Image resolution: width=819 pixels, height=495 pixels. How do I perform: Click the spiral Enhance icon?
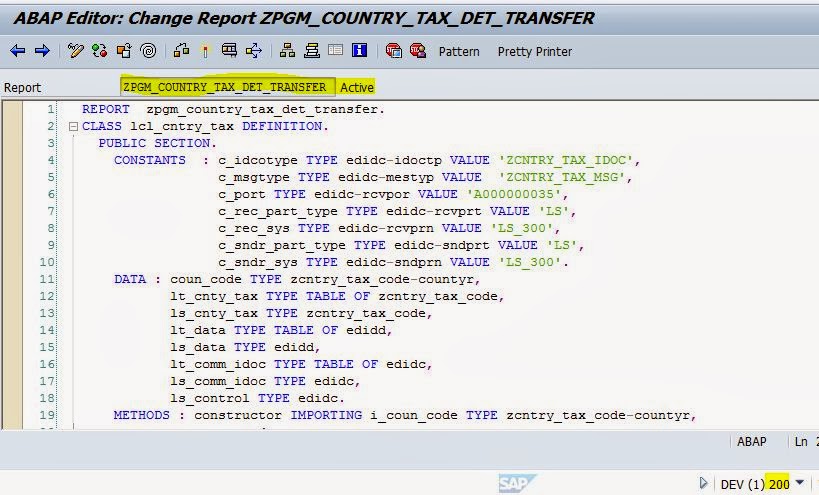[x=149, y=51]
